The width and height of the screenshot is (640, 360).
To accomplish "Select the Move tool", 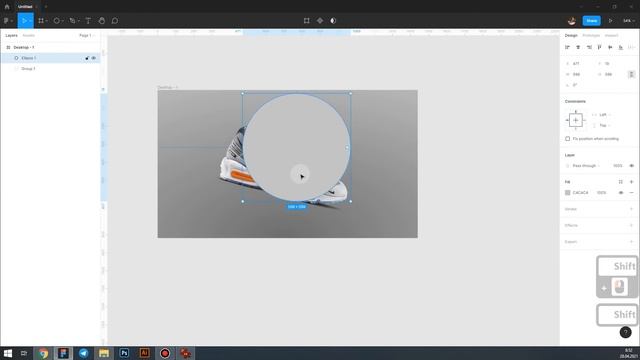I will 24,21.
